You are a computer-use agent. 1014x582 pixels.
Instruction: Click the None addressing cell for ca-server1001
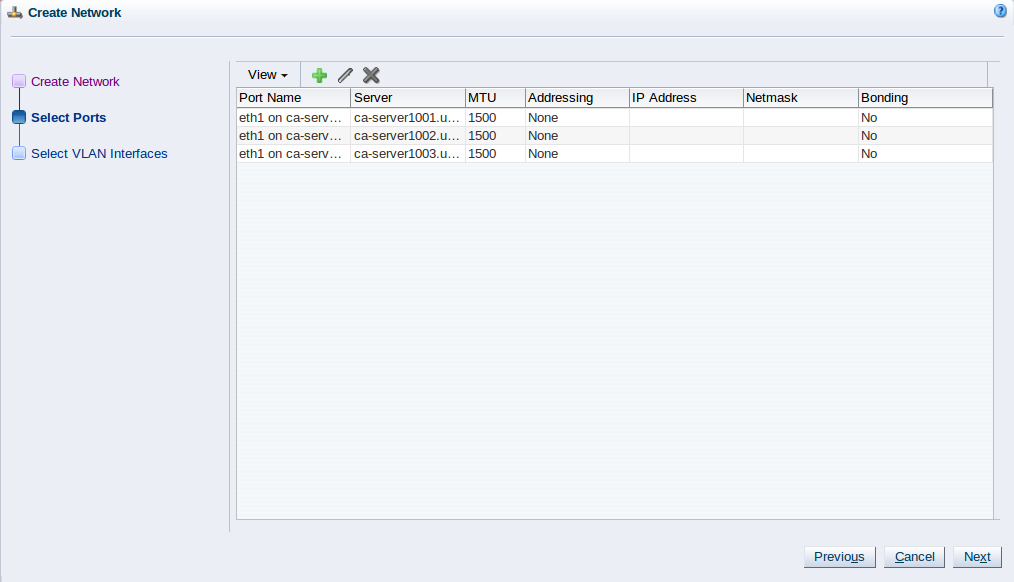(577, 118)
